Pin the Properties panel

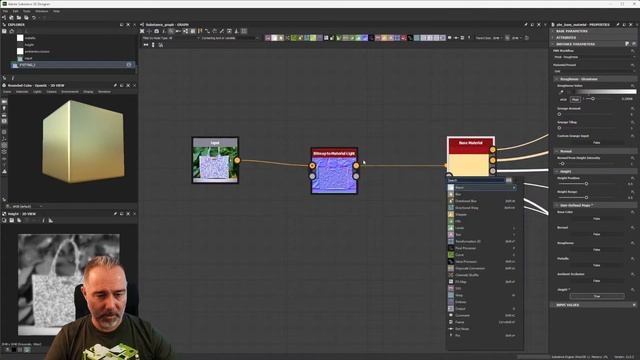tap(618, 24)
